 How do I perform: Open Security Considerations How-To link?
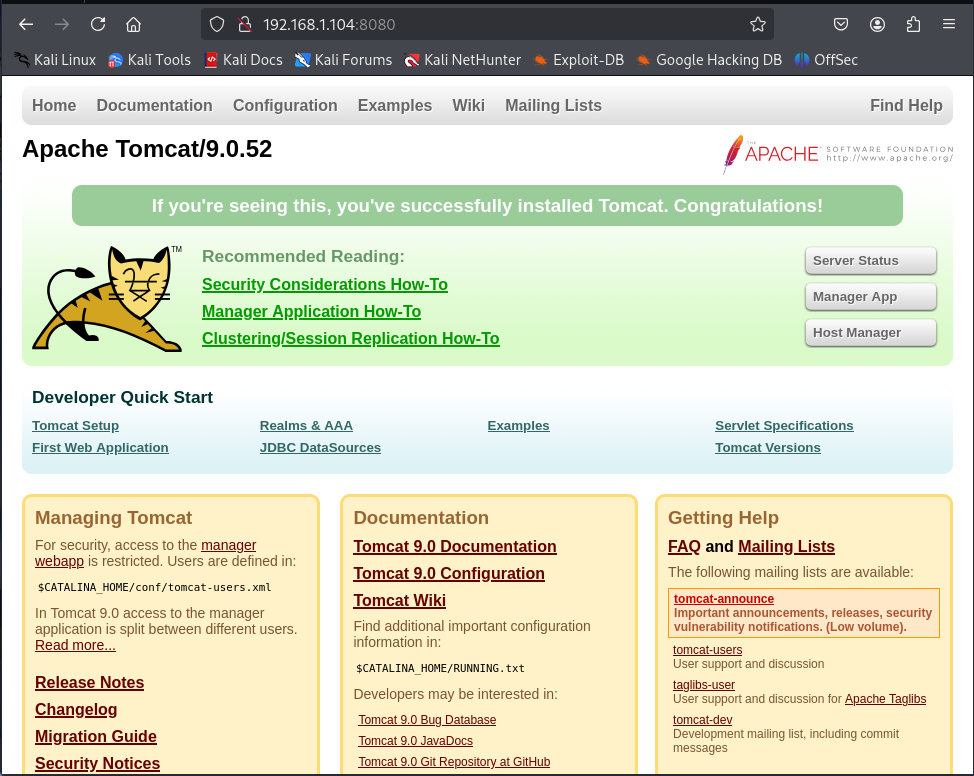325,285
